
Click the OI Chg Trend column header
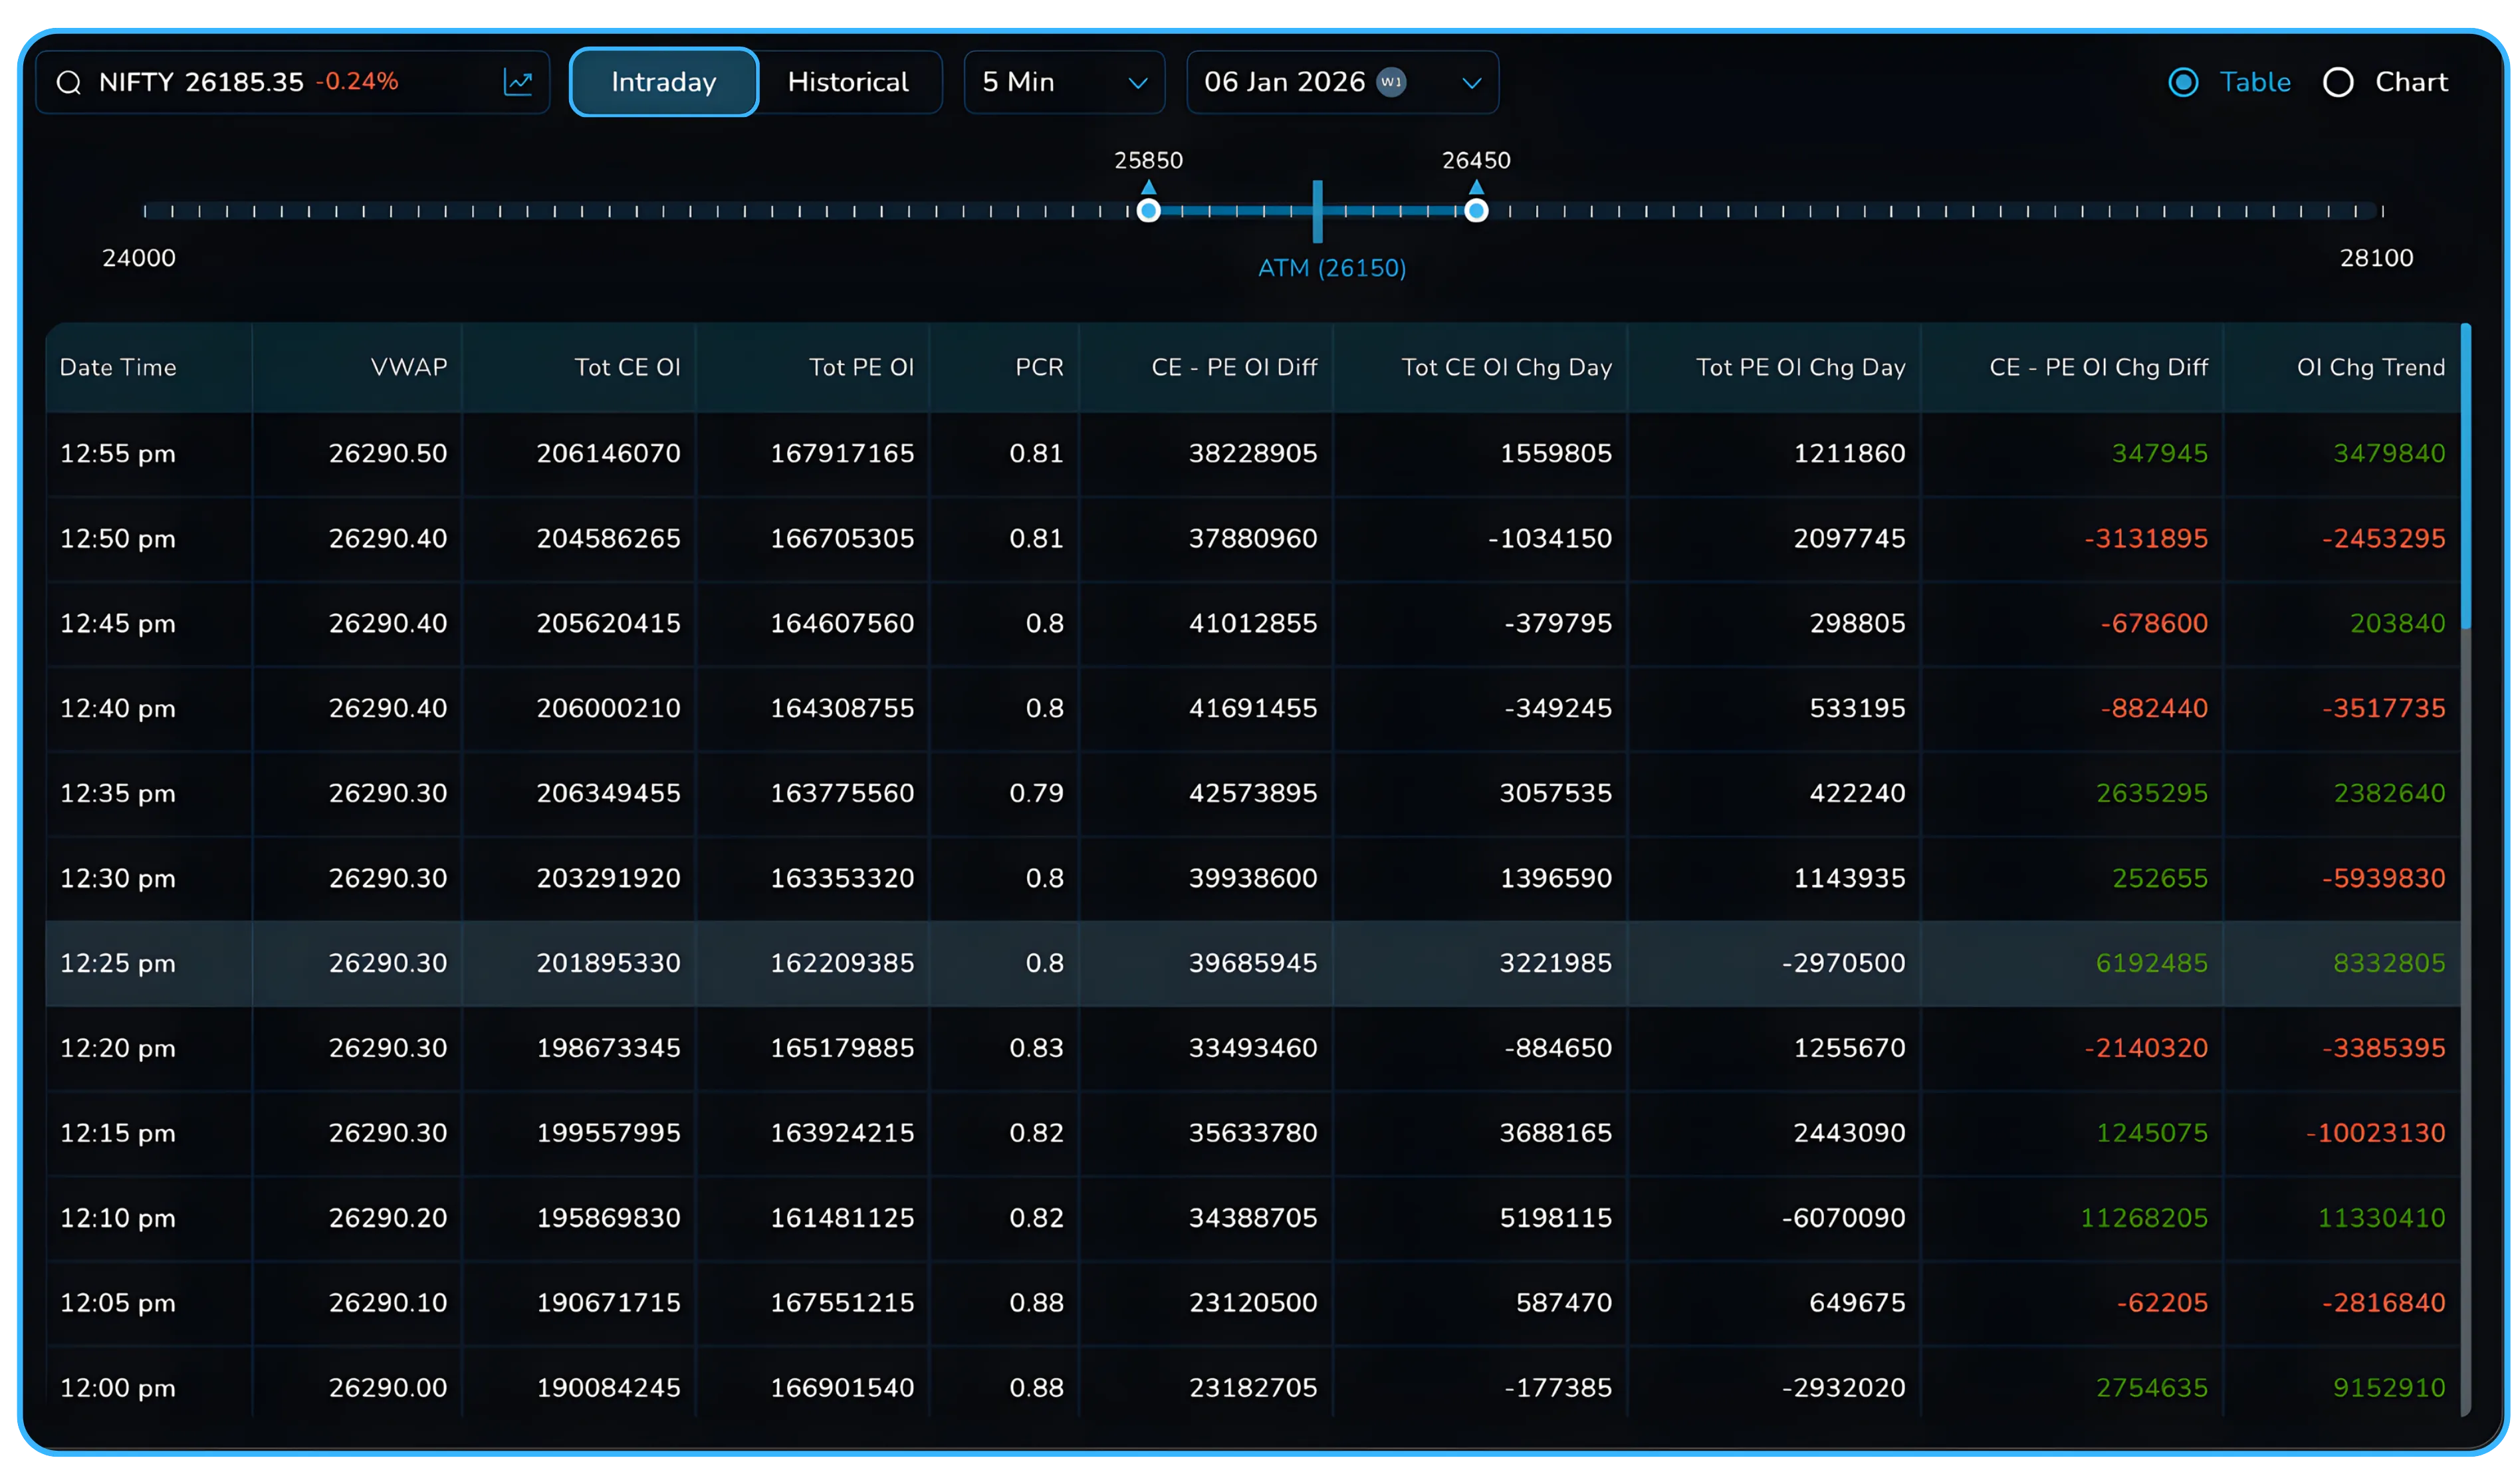click(2370, 367)
